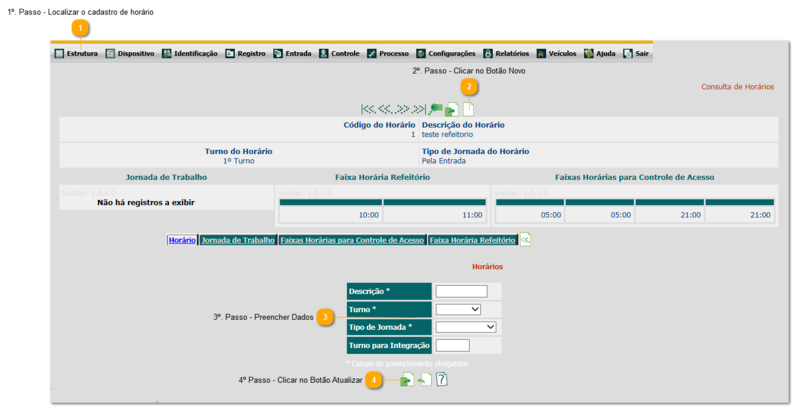The height and width of the screenshot is (408, 794).
Task: Click the 'teste refeitorio' description value
Action: pyautogui.click(x=447, y=134)
